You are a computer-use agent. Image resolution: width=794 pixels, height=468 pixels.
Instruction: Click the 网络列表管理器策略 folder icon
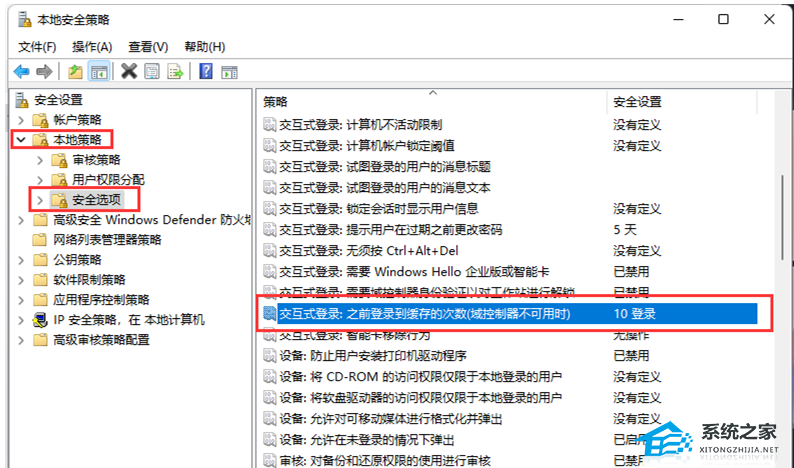click(40, 240)
